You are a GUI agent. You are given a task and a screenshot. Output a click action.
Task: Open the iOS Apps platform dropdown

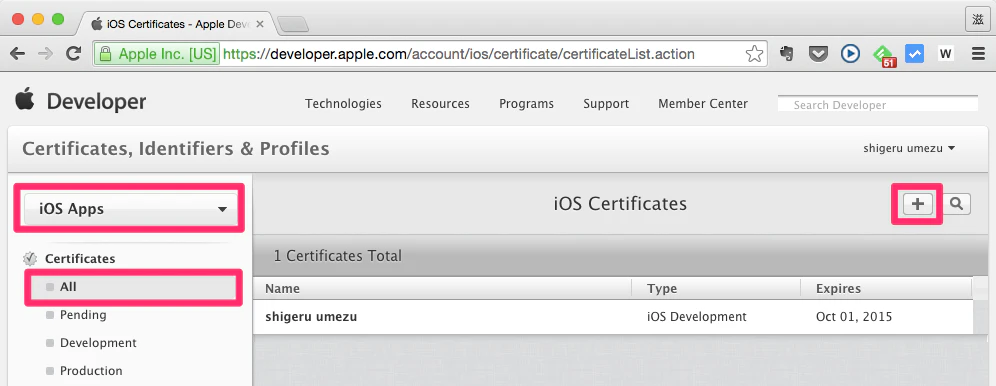130,209
